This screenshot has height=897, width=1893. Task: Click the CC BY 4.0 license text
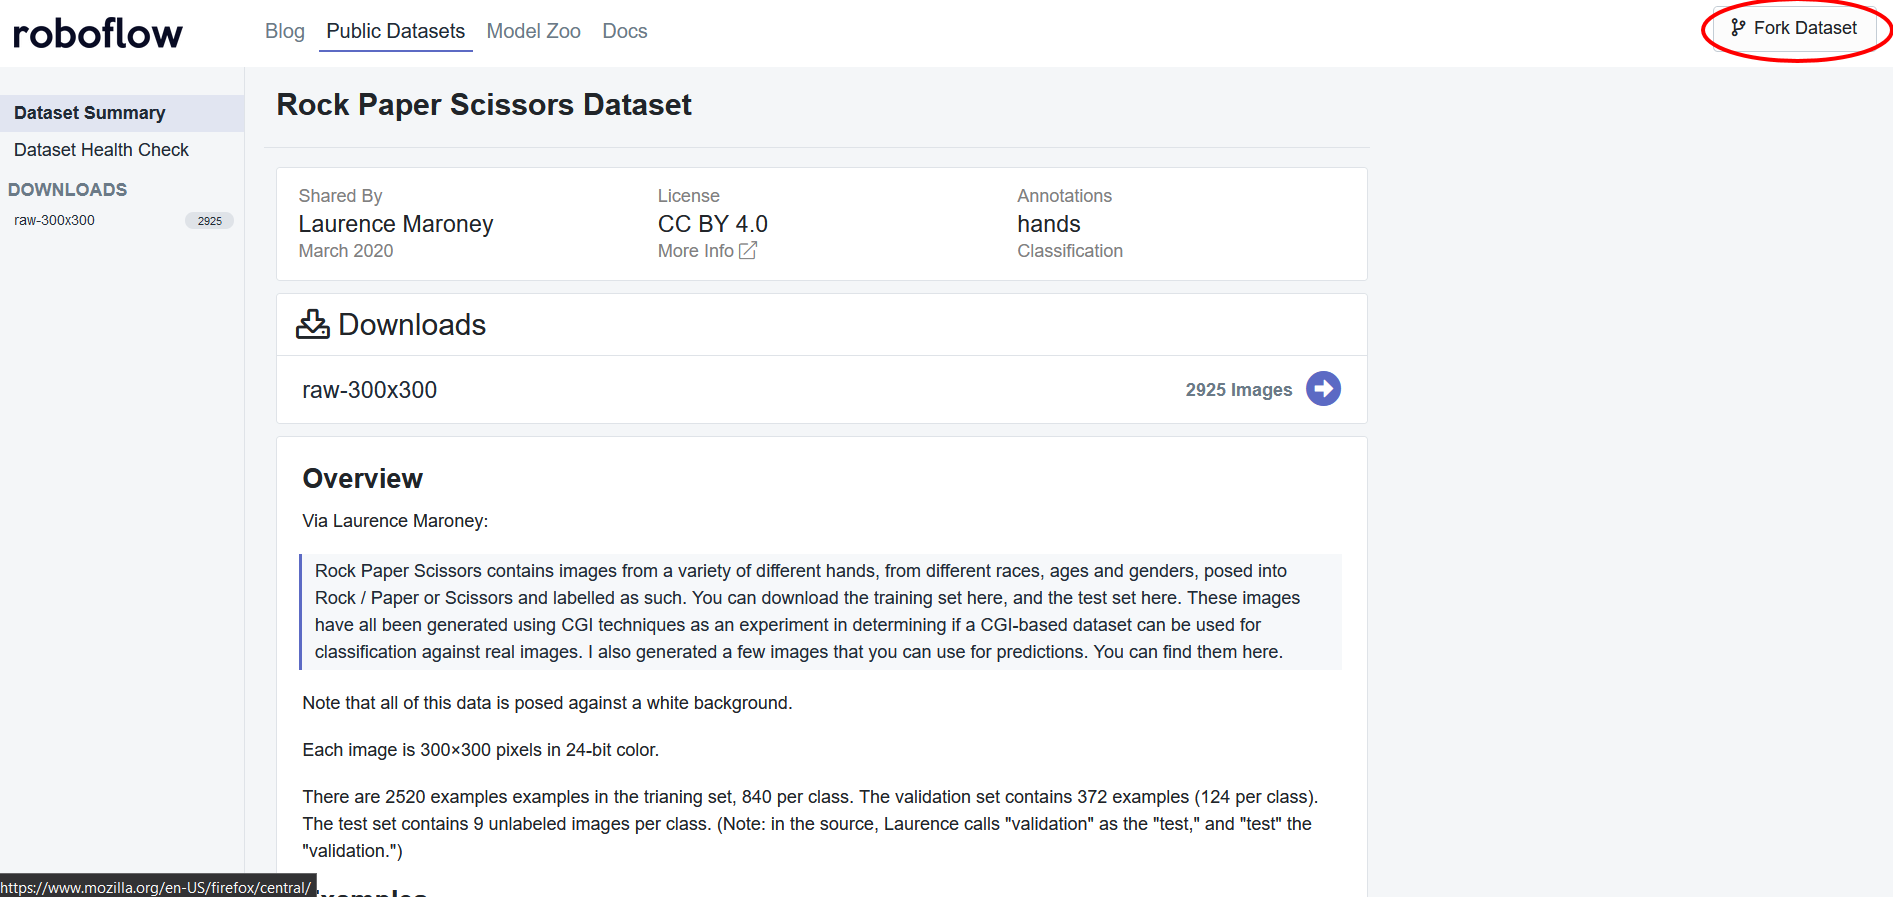tap(713, 224)
